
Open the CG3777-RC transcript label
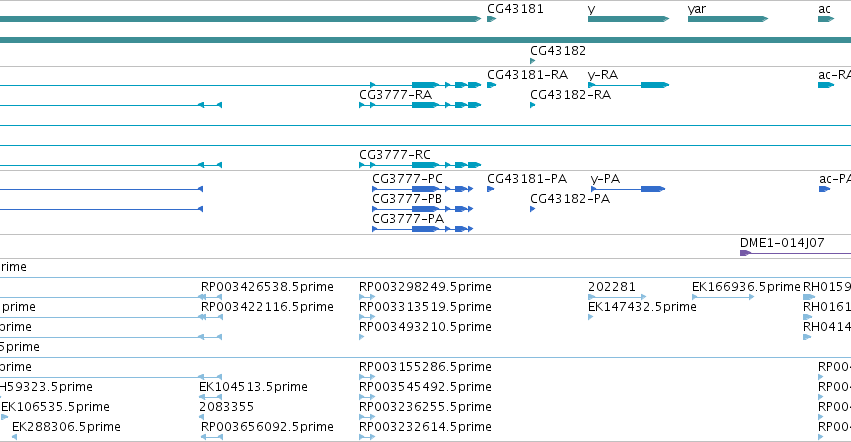395,155
